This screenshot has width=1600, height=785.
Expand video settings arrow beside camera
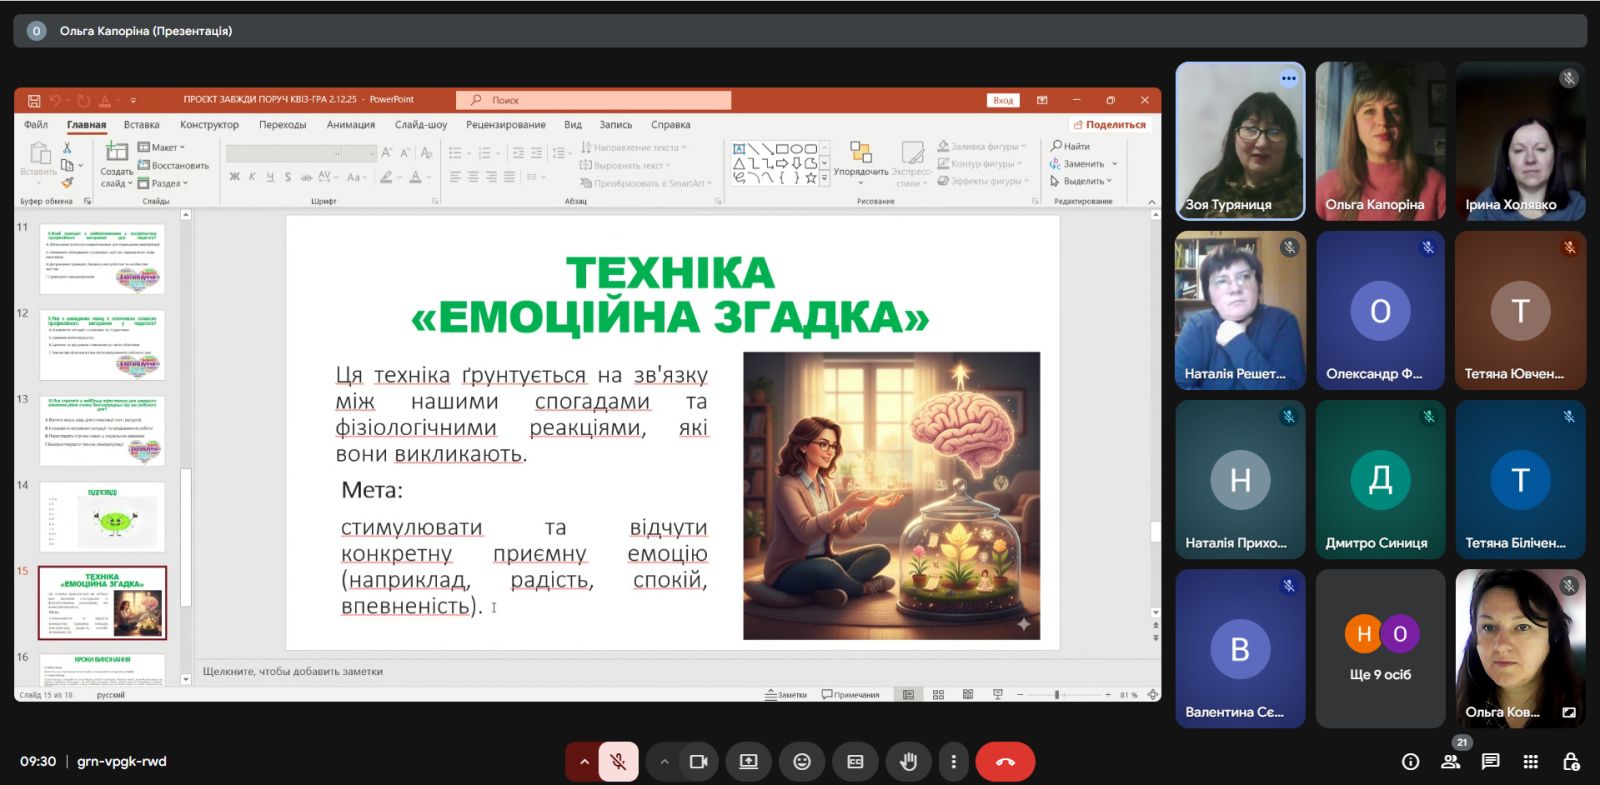(x=664, y=762)
